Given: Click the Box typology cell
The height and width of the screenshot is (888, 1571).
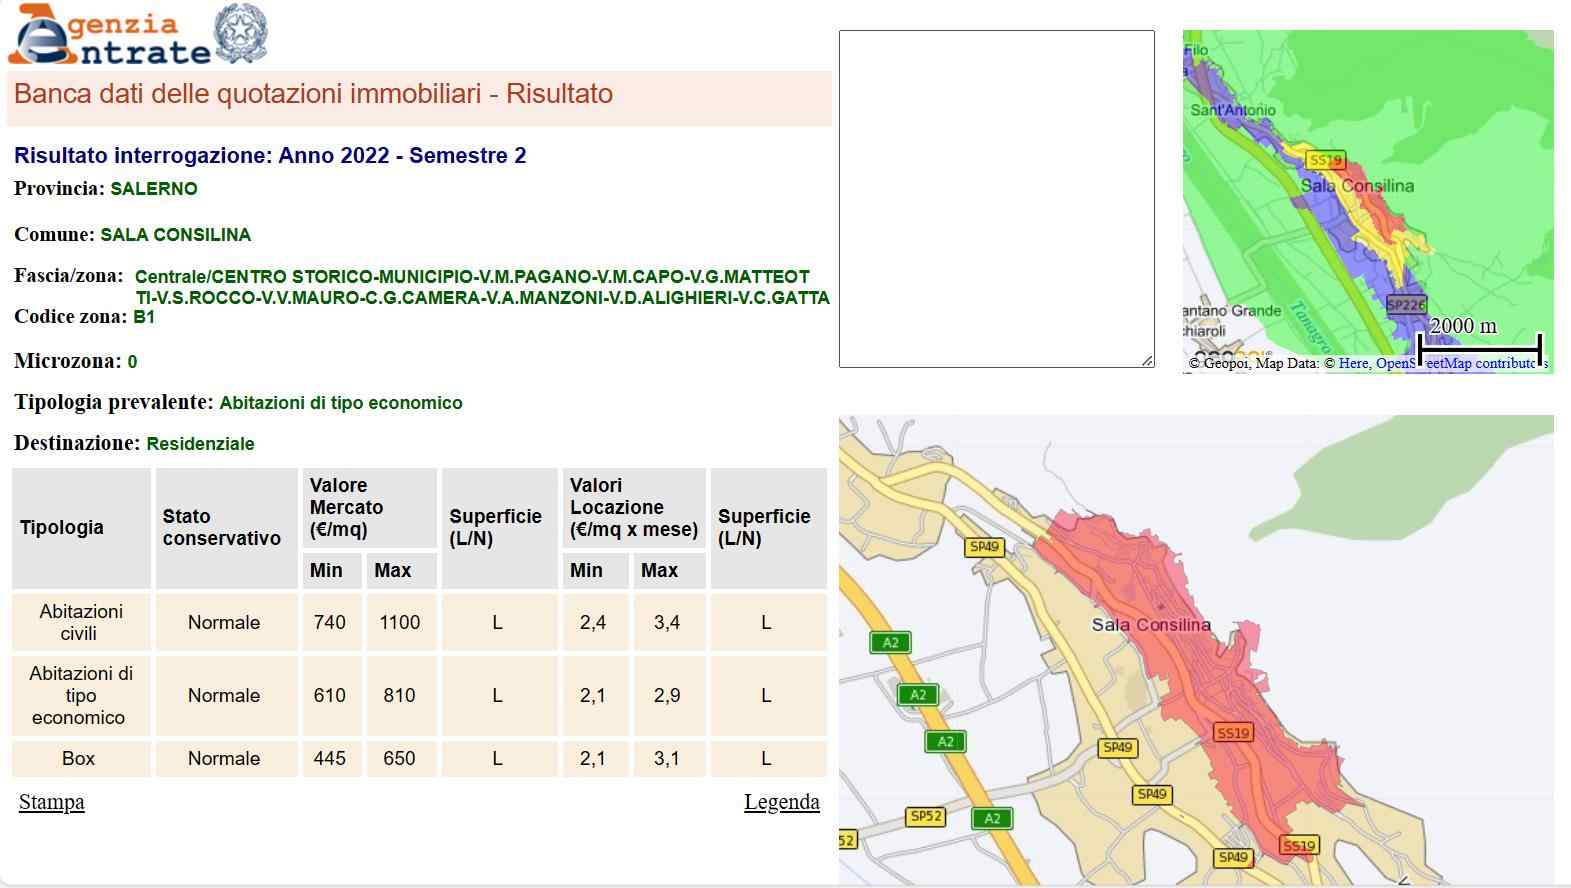Looking at the screenshot, I should point(79,759).
